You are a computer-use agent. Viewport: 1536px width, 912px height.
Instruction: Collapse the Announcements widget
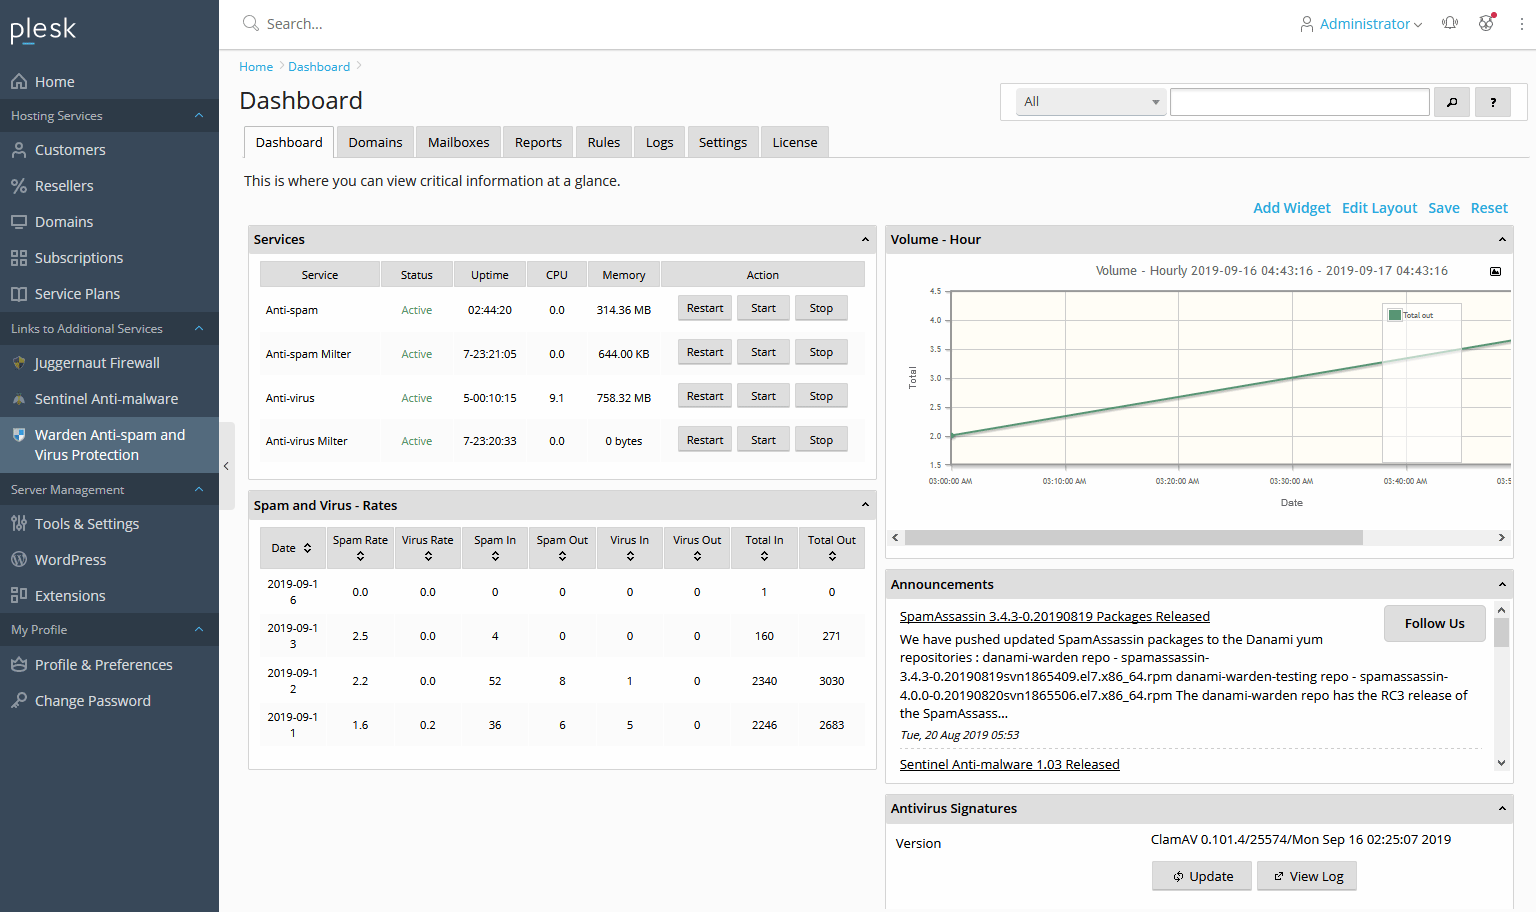coord(1502,585)
